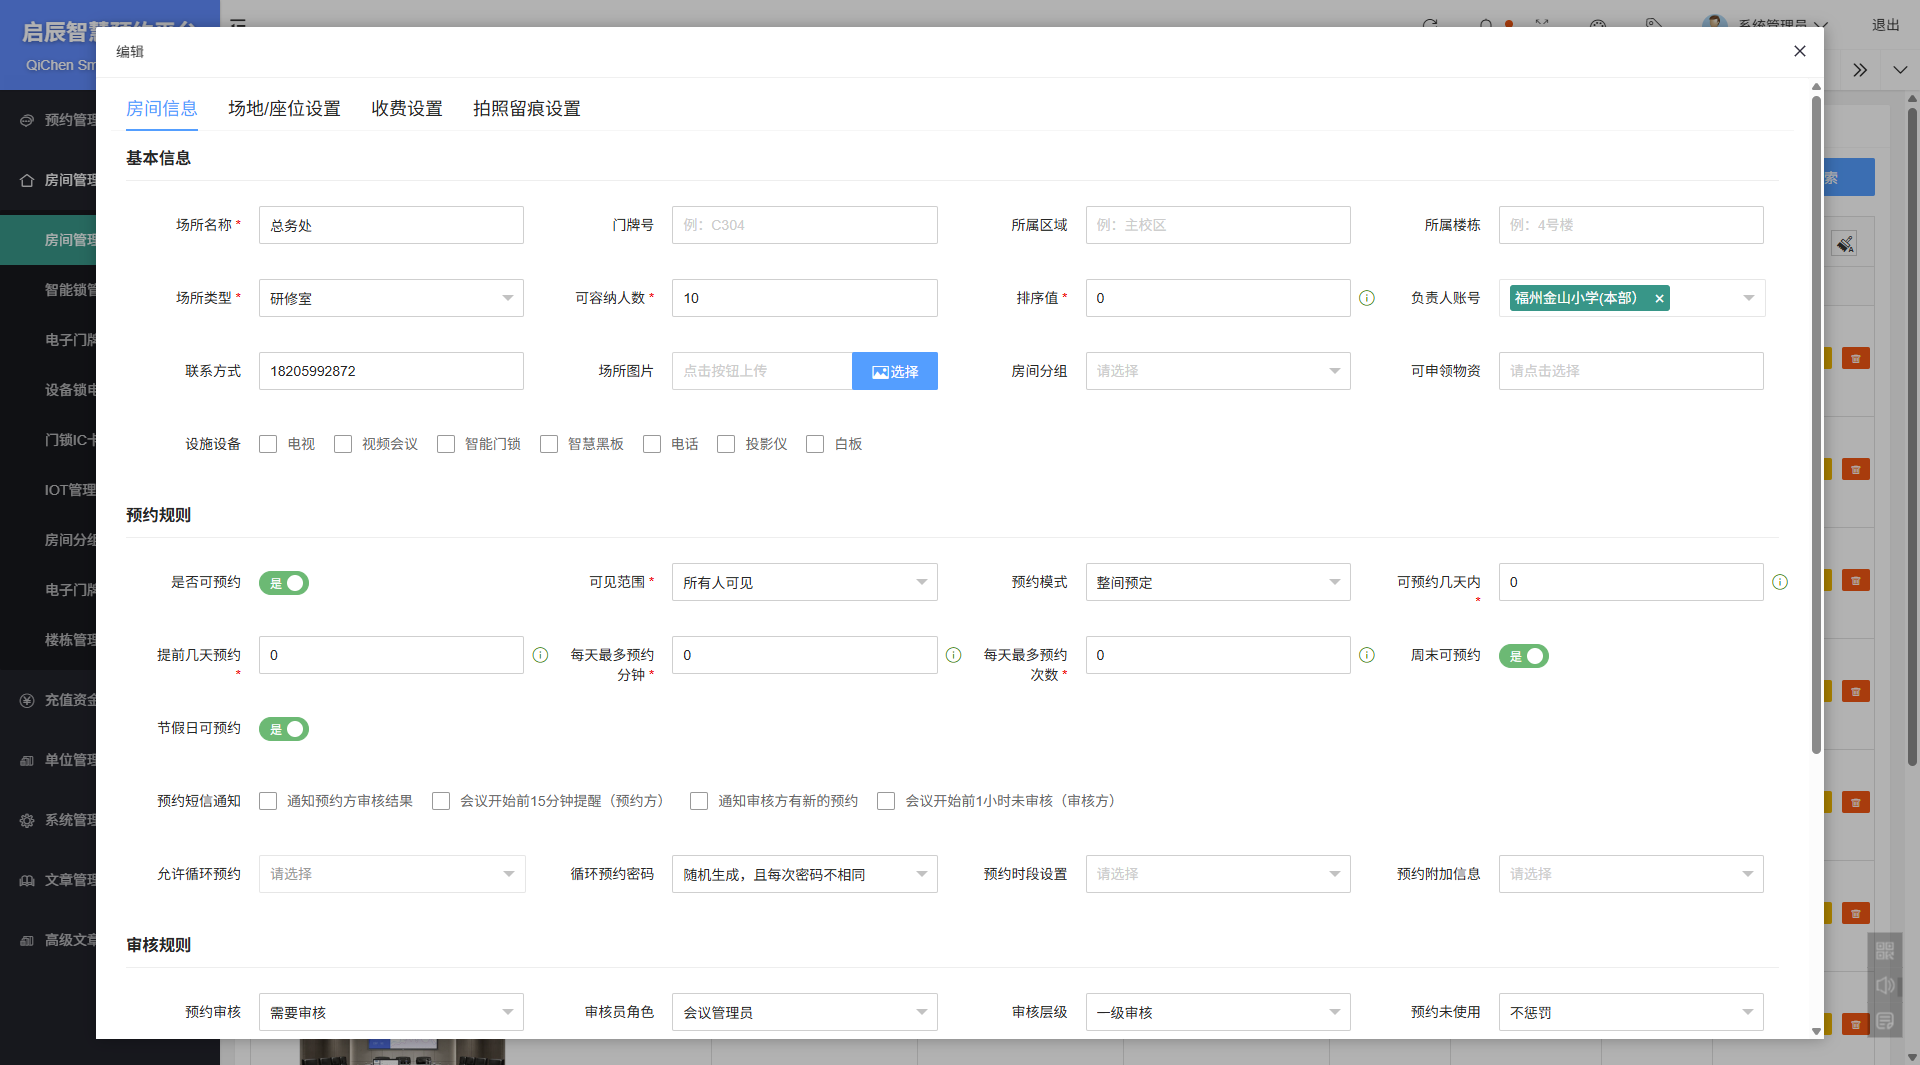This screenshot has width=1920, height=1065.
Task: Check the 智能门锁 checkbox
Action: [446, 444]
